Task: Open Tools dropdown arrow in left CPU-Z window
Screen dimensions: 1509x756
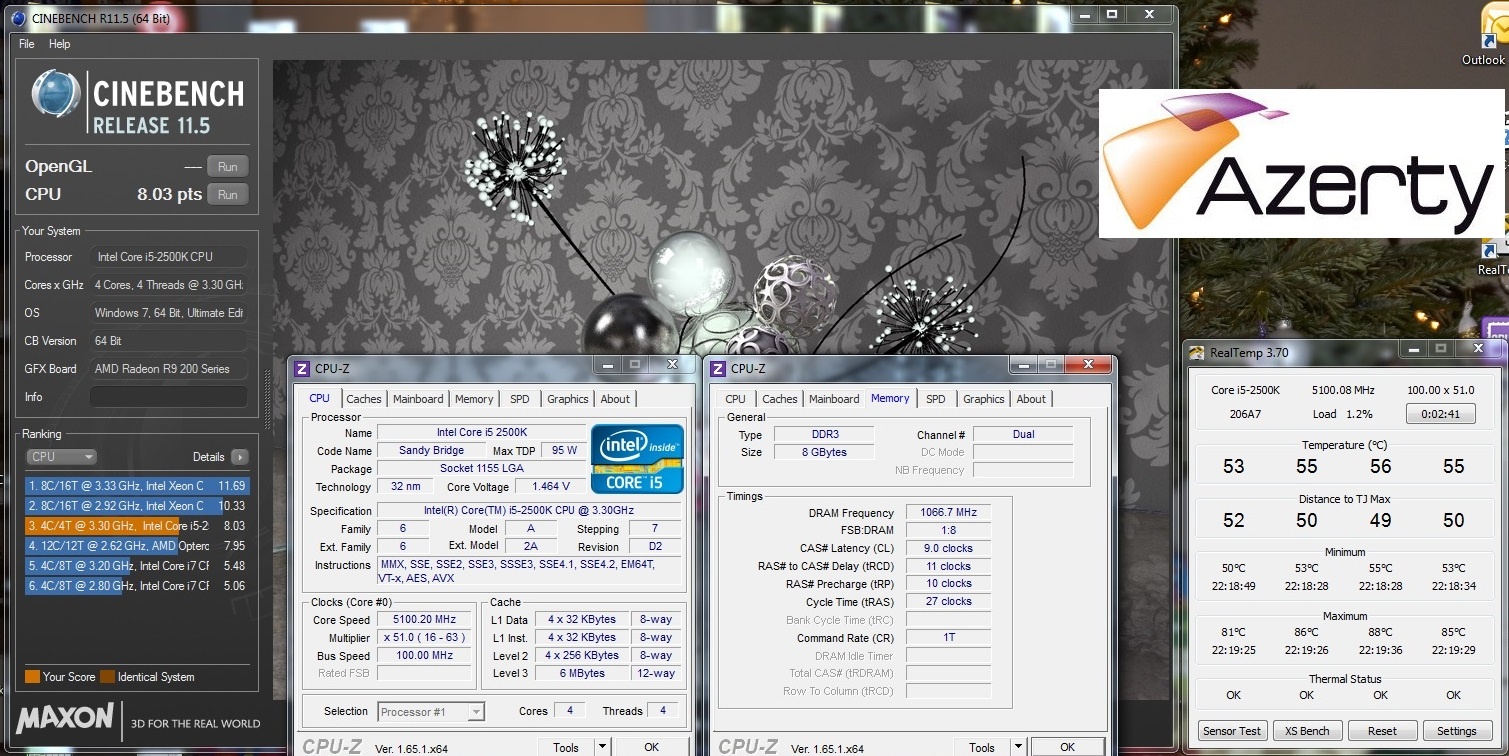Action: (602, 747)
